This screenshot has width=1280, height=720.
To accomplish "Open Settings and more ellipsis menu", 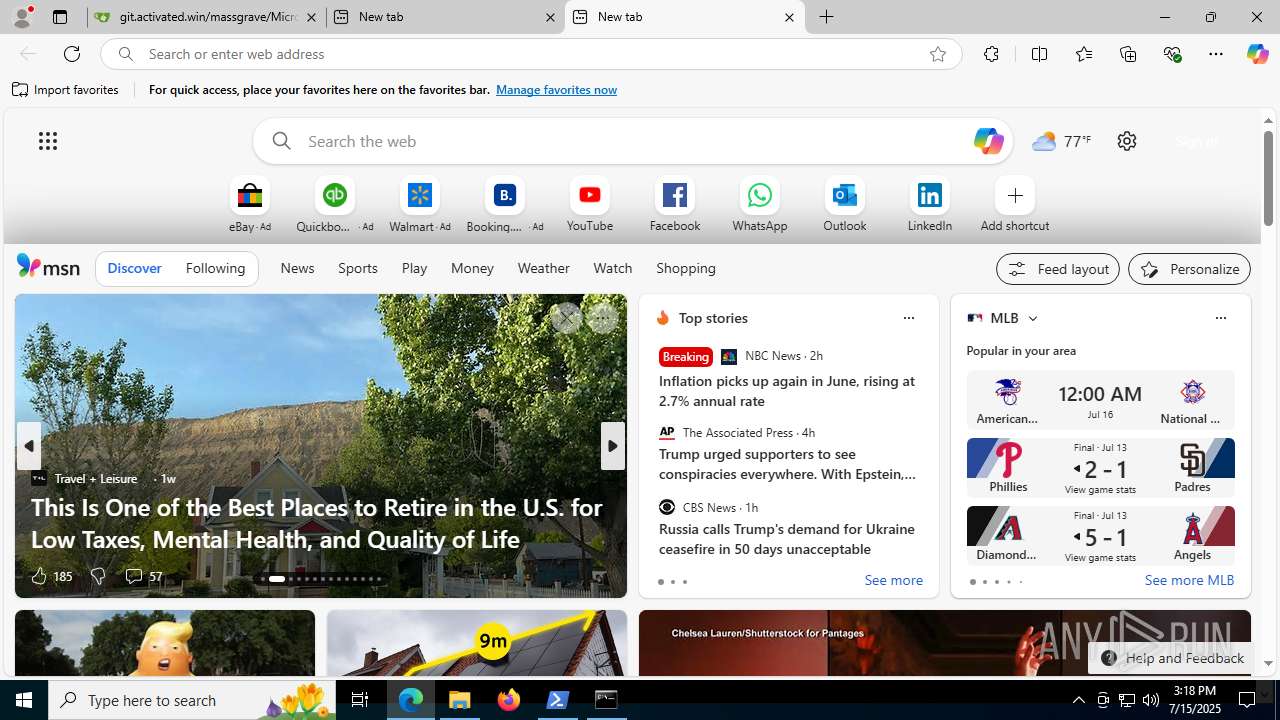I will [x=1216, y=54].
